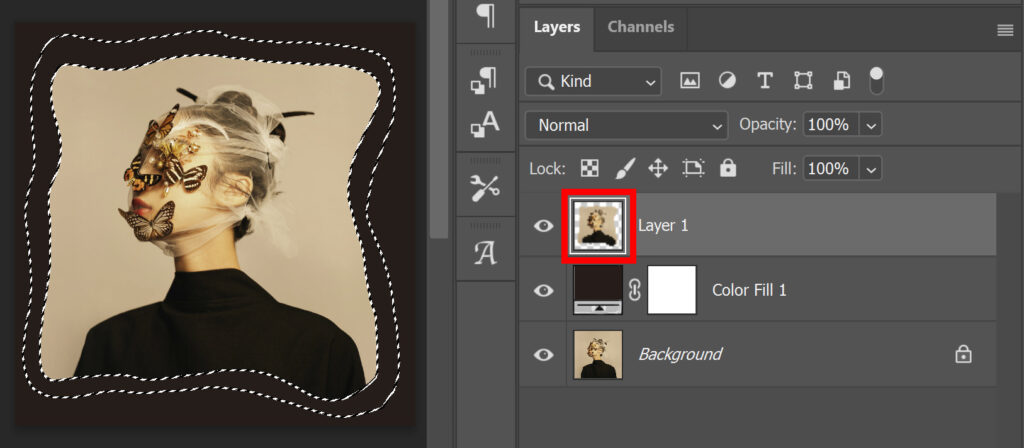
Task: Hide Layer 1 using eye icon
Action: 543,226
